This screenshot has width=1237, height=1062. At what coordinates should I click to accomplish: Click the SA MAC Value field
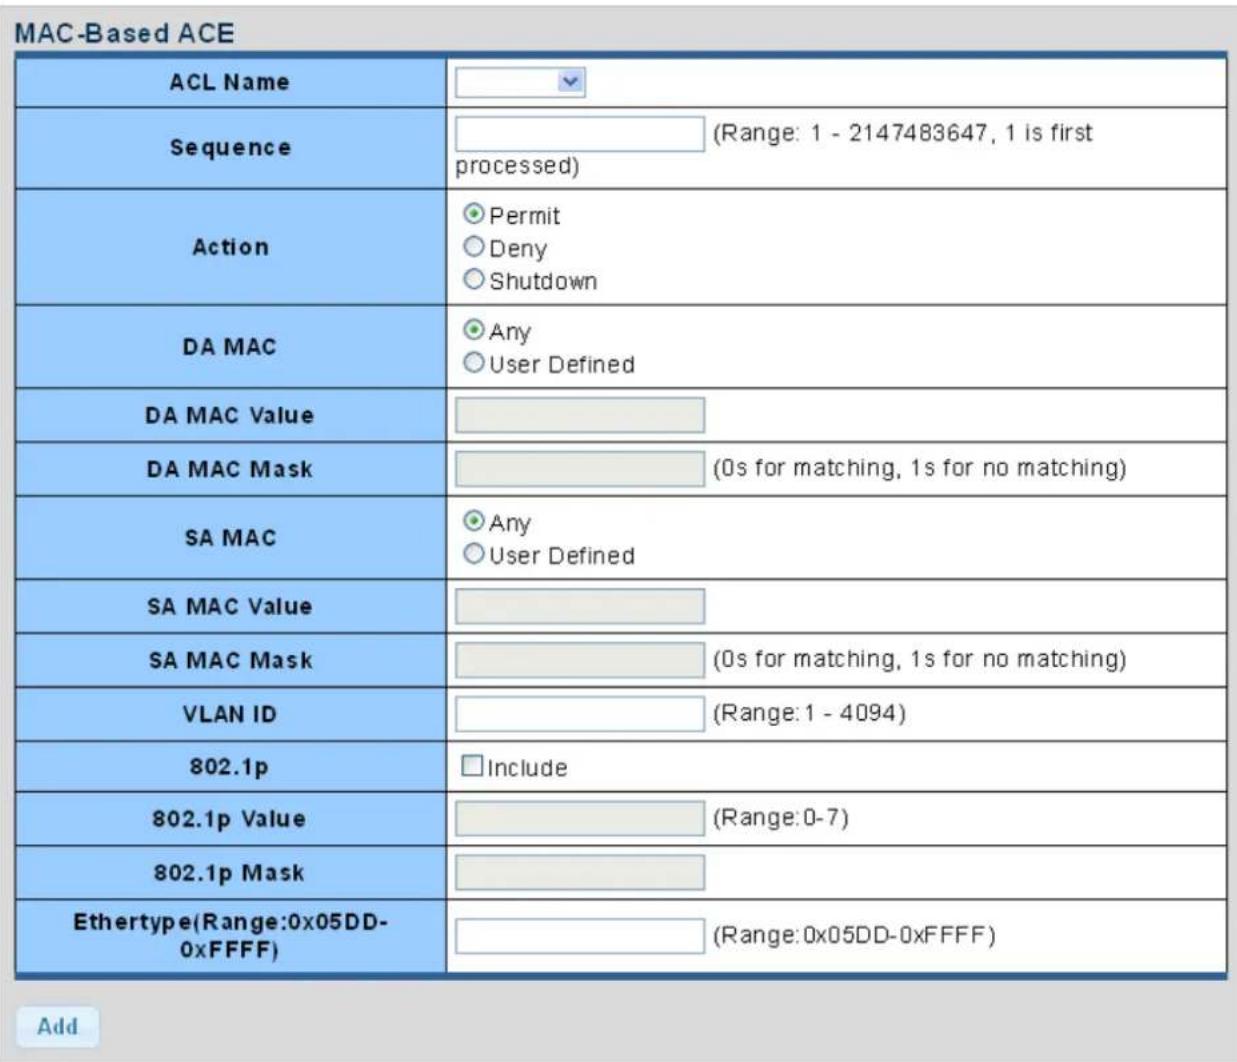click(580, 606)
